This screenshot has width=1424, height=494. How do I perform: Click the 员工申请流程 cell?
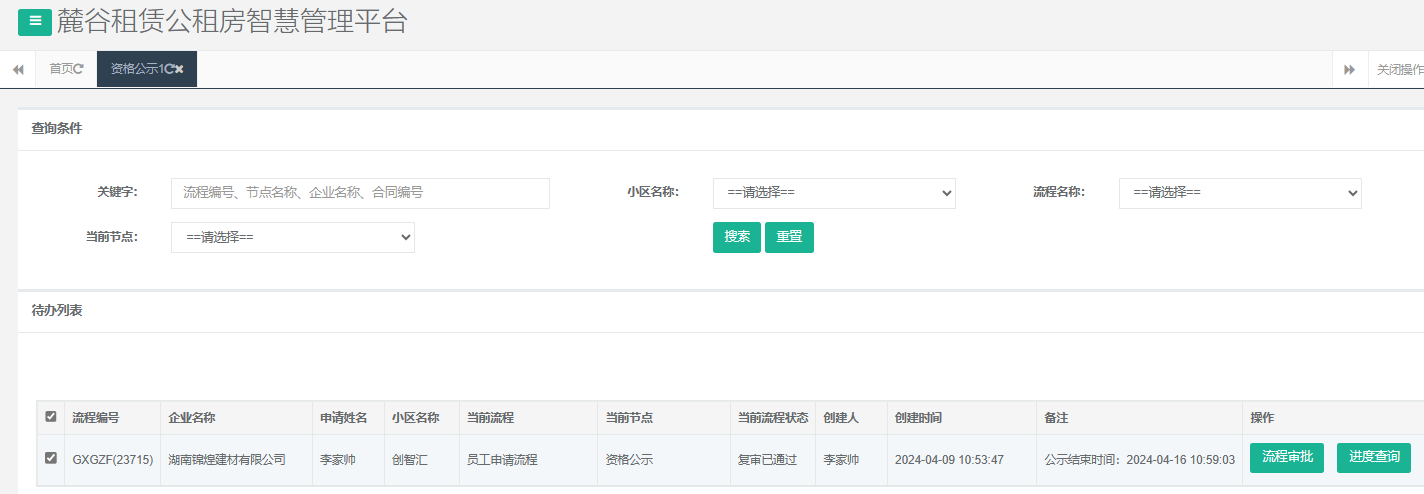(x=502, y=460)
